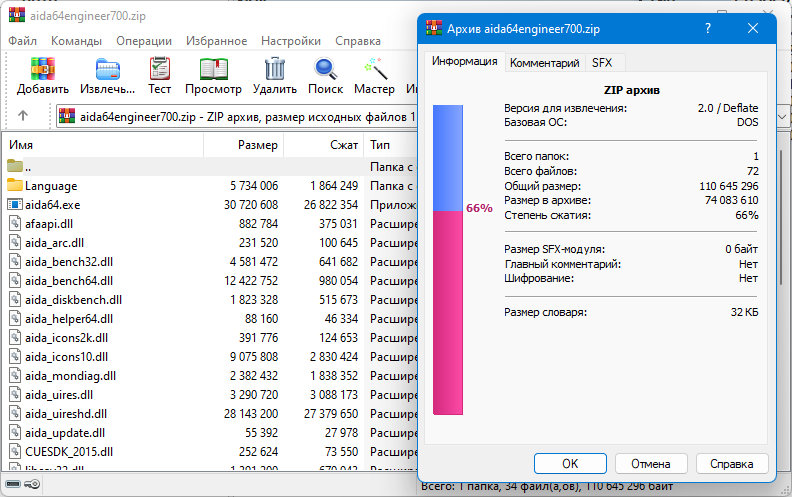
Task: Sort by the Тип column header
Action: click(391, 145)
